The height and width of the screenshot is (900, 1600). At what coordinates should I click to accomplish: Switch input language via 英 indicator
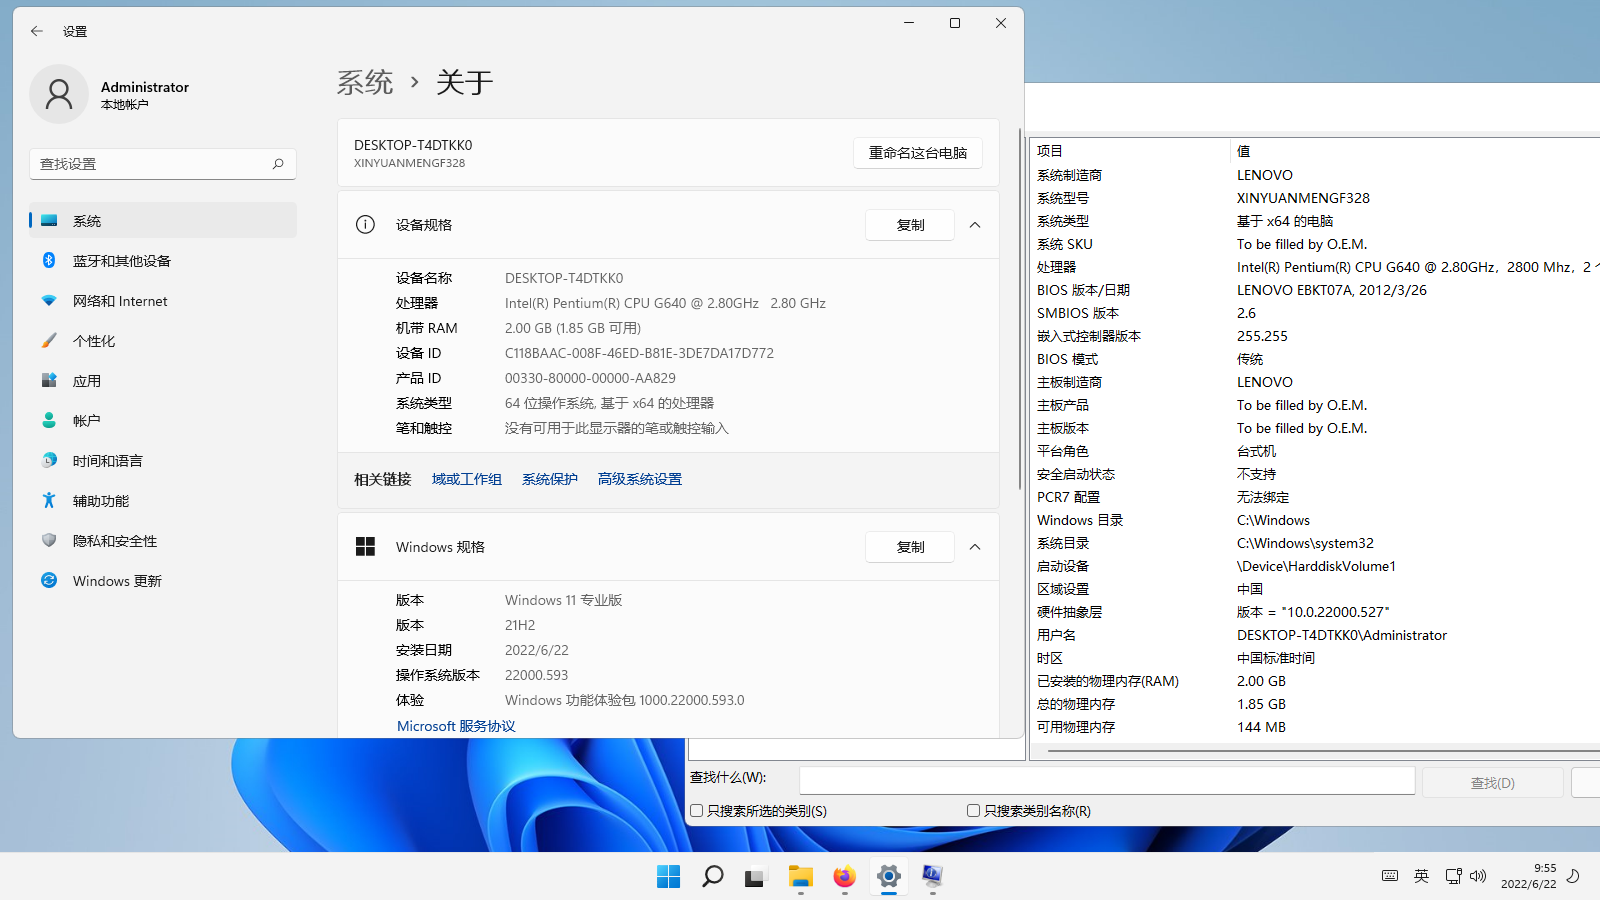click(1421, 876)
